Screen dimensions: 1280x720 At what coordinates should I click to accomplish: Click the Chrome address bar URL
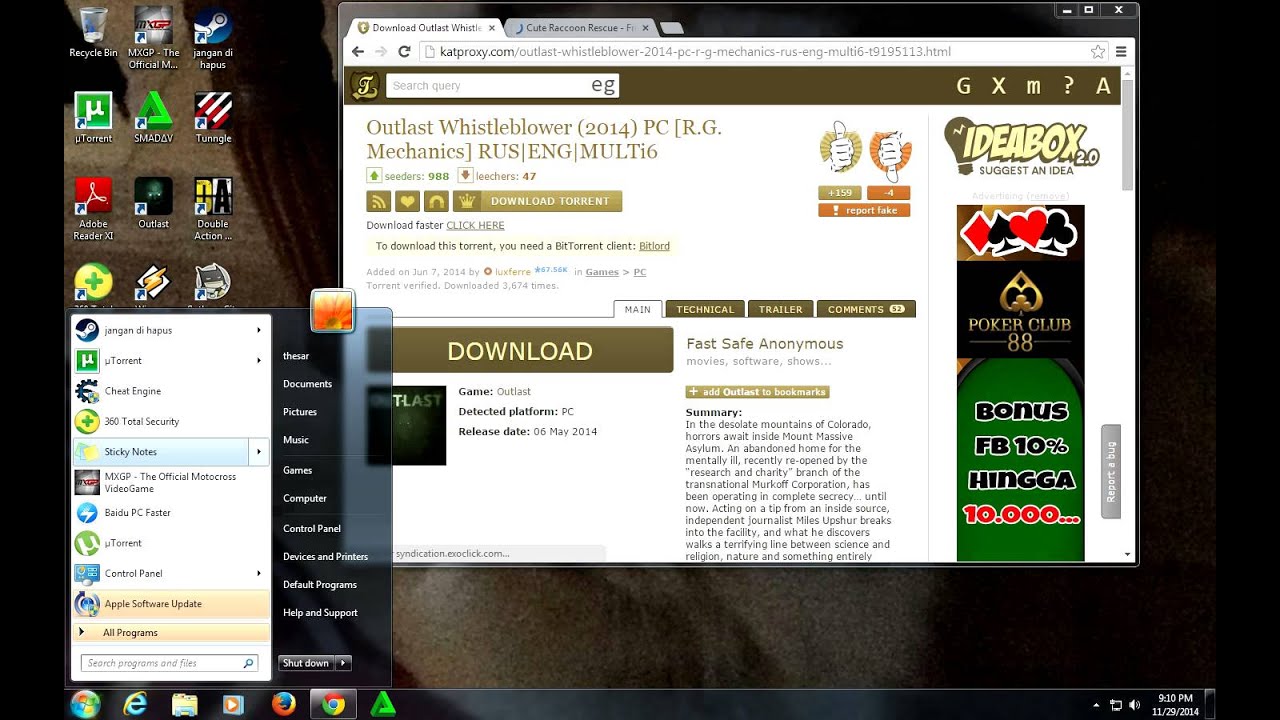[695, 52]
